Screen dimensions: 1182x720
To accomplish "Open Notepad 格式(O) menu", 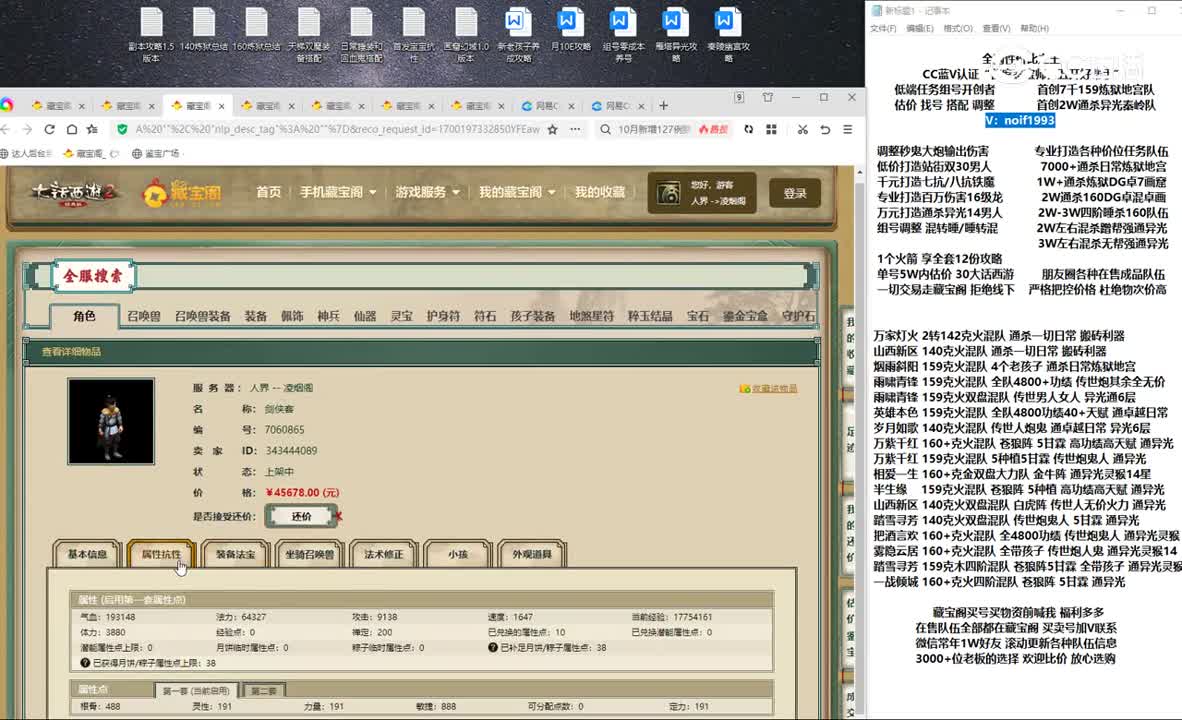I will point(957,29).
